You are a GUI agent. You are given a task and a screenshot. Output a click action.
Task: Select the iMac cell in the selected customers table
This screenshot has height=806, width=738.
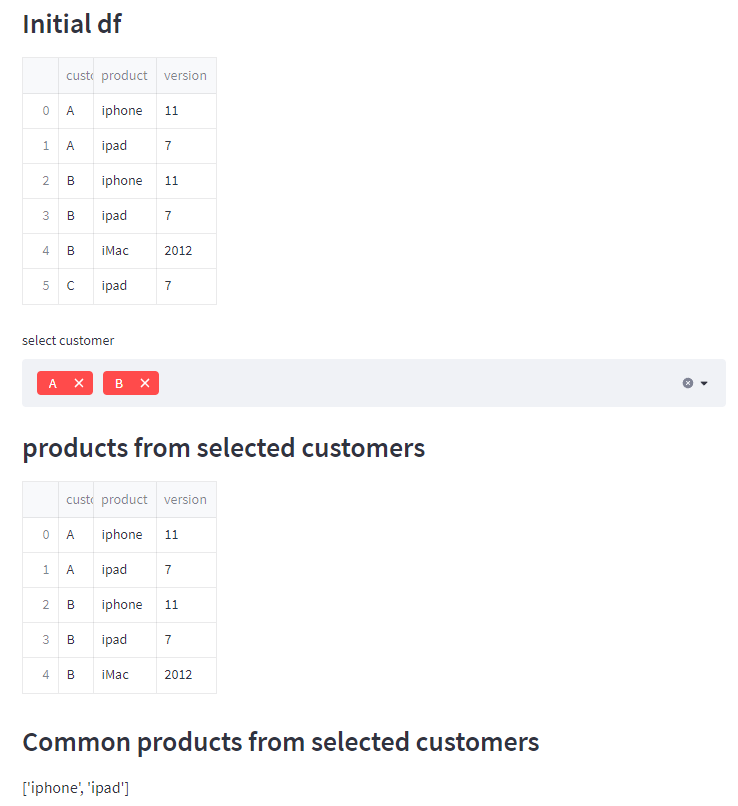[115, 674]
